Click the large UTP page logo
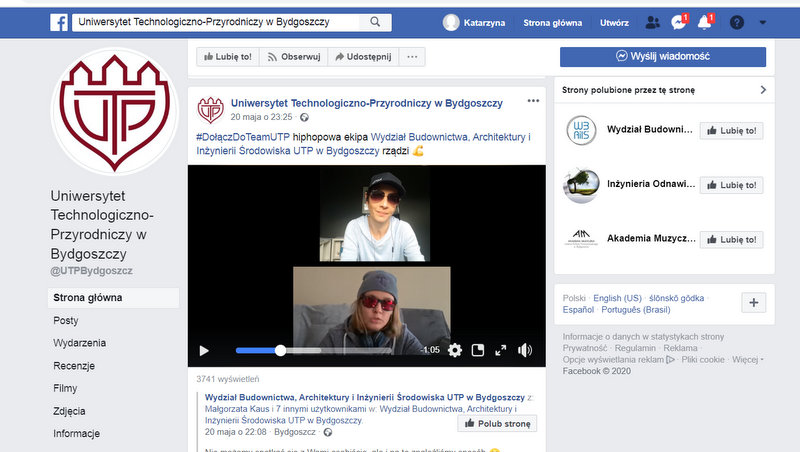The height and width of the screenshot is (452, 800). tap(114, 112)
